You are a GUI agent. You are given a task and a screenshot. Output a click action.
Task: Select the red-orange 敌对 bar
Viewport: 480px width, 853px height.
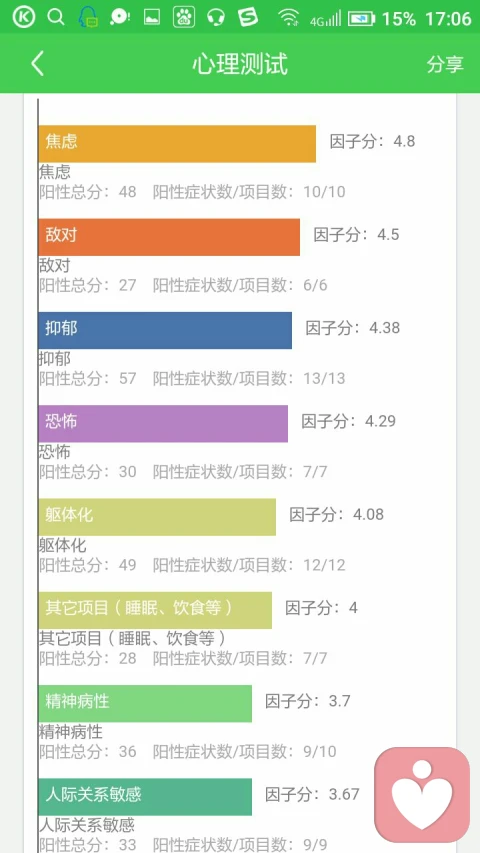pos(169,237)
